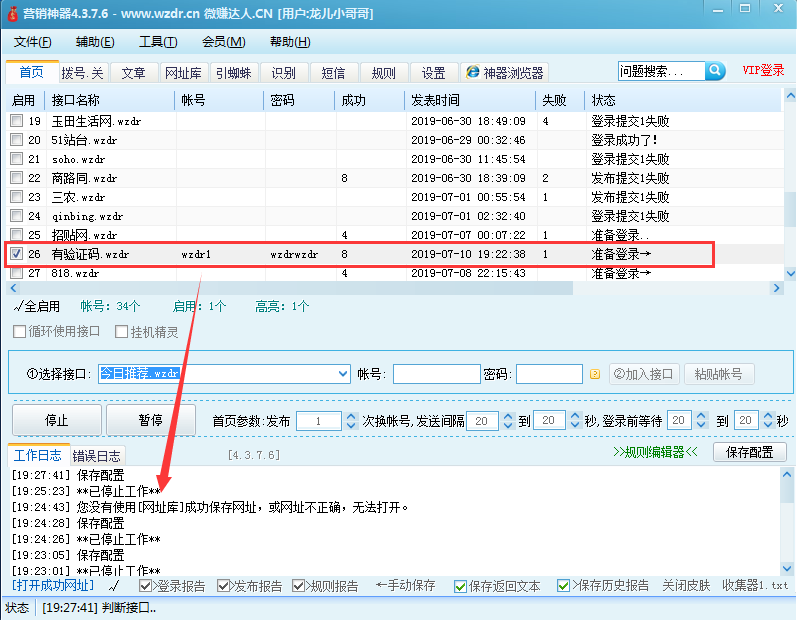The width and height of the screenshot is (797, 620).
Task: Click 关闭皮肤 in the bottom bar
Action: click(686, 585)
